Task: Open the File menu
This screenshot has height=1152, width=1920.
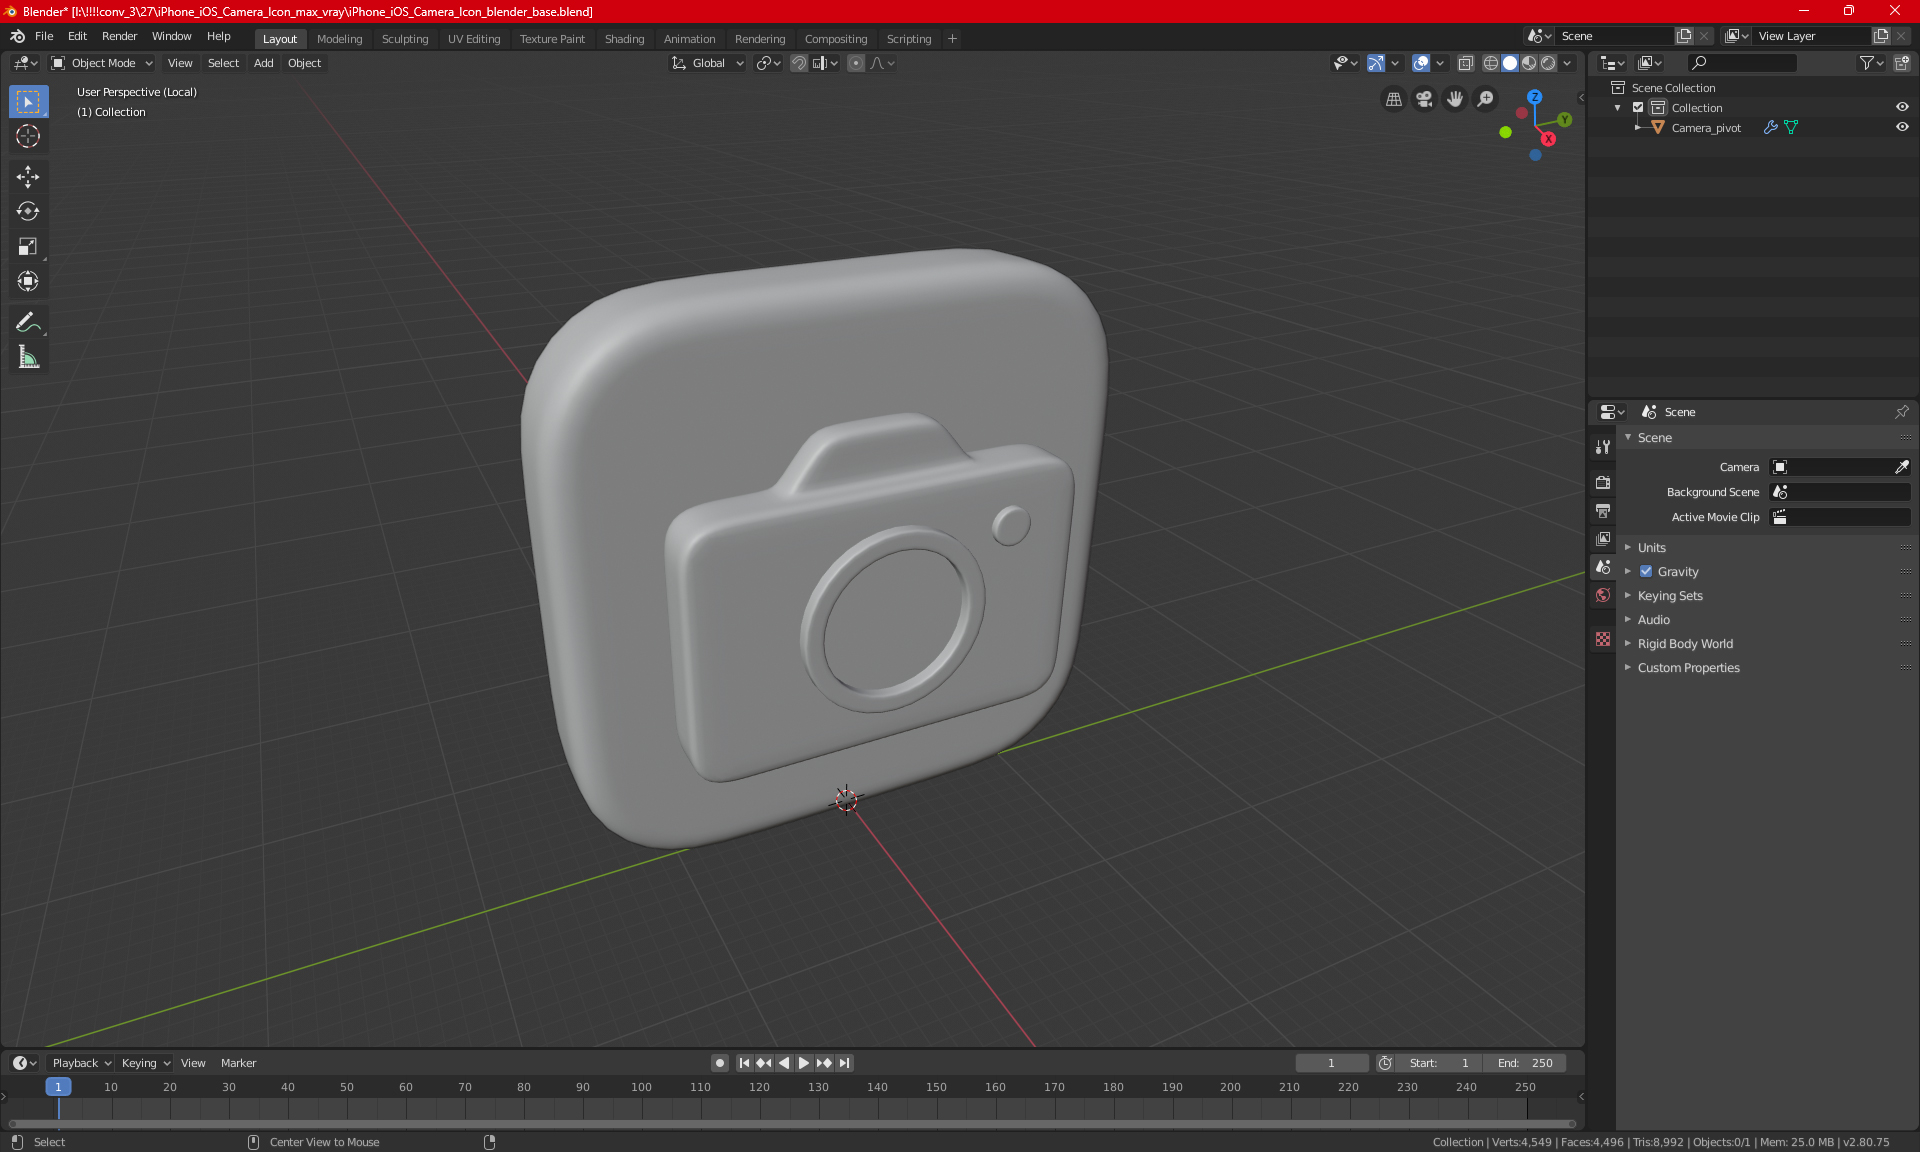Action: 44,36
